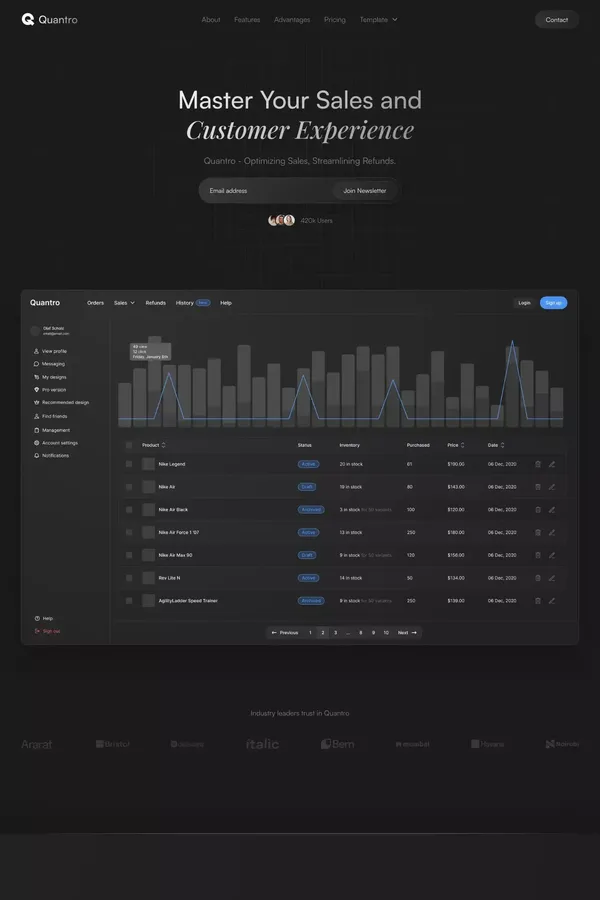Select page 3 in pagination
This screenshot has height=900, width=600.
(x=335, y=633)
